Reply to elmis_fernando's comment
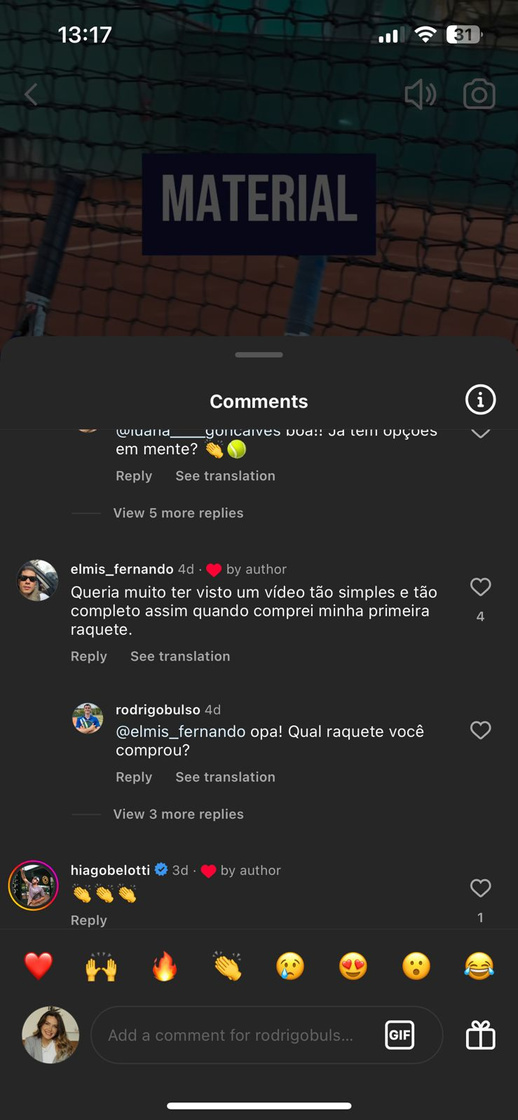Image resolution: width=518 pixels, height=1120 pixels. [x=89, y=656]
